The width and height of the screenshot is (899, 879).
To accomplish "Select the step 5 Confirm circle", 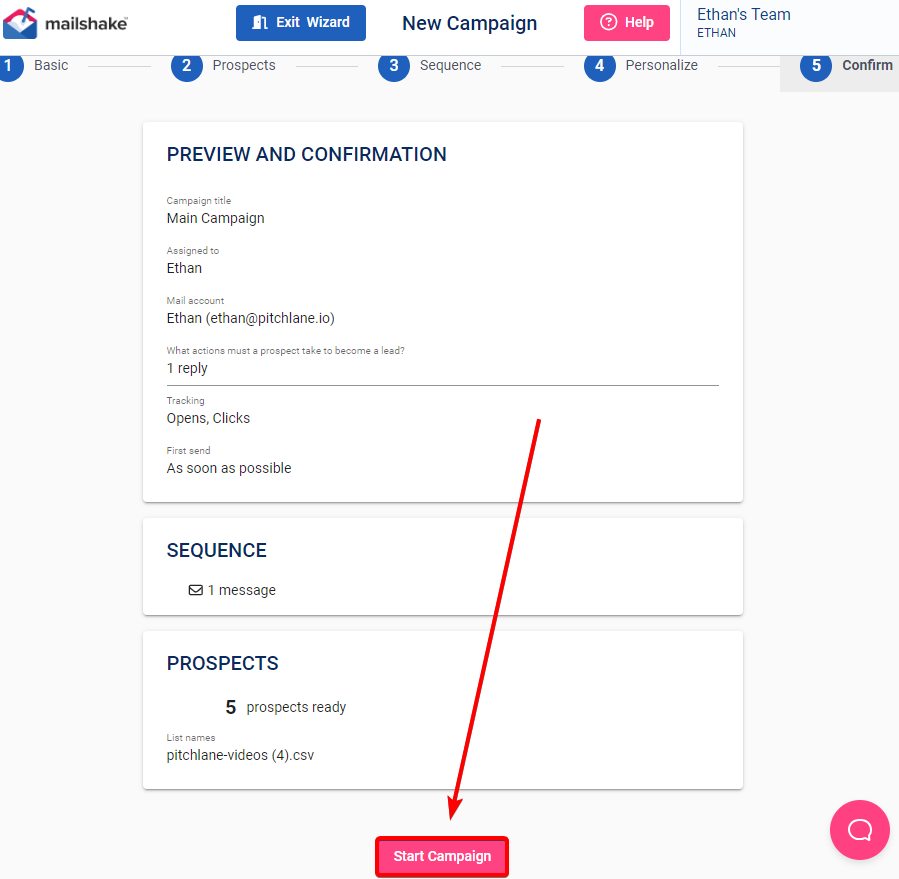I will tap(816, 66).
